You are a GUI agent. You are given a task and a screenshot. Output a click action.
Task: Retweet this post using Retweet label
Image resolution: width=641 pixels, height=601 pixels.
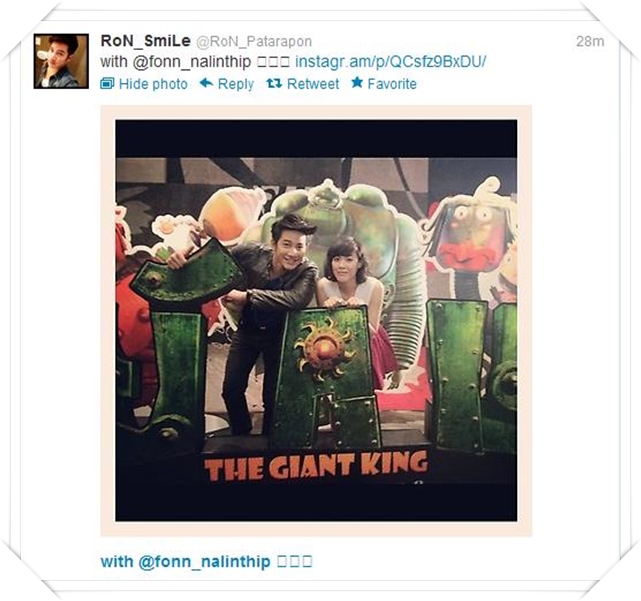click(x=313, y=84)
